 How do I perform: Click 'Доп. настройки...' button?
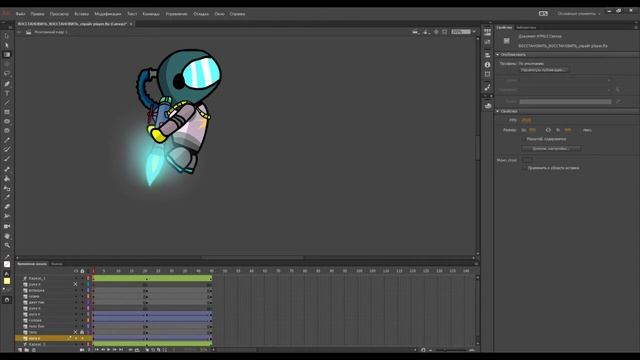(x=551, y=149)
